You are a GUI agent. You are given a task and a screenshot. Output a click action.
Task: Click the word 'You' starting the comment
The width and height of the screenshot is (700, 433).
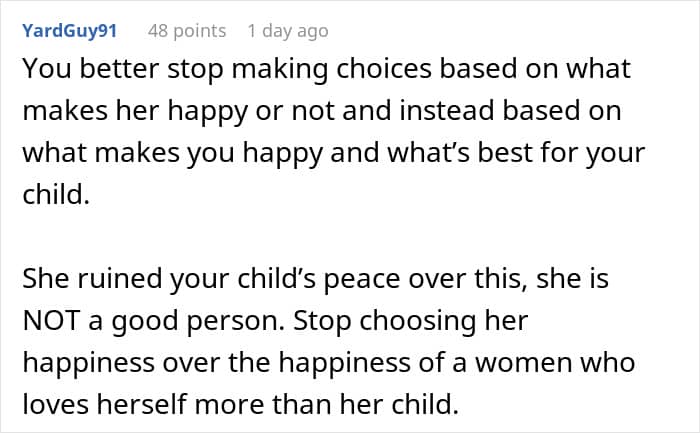point(43,69)
